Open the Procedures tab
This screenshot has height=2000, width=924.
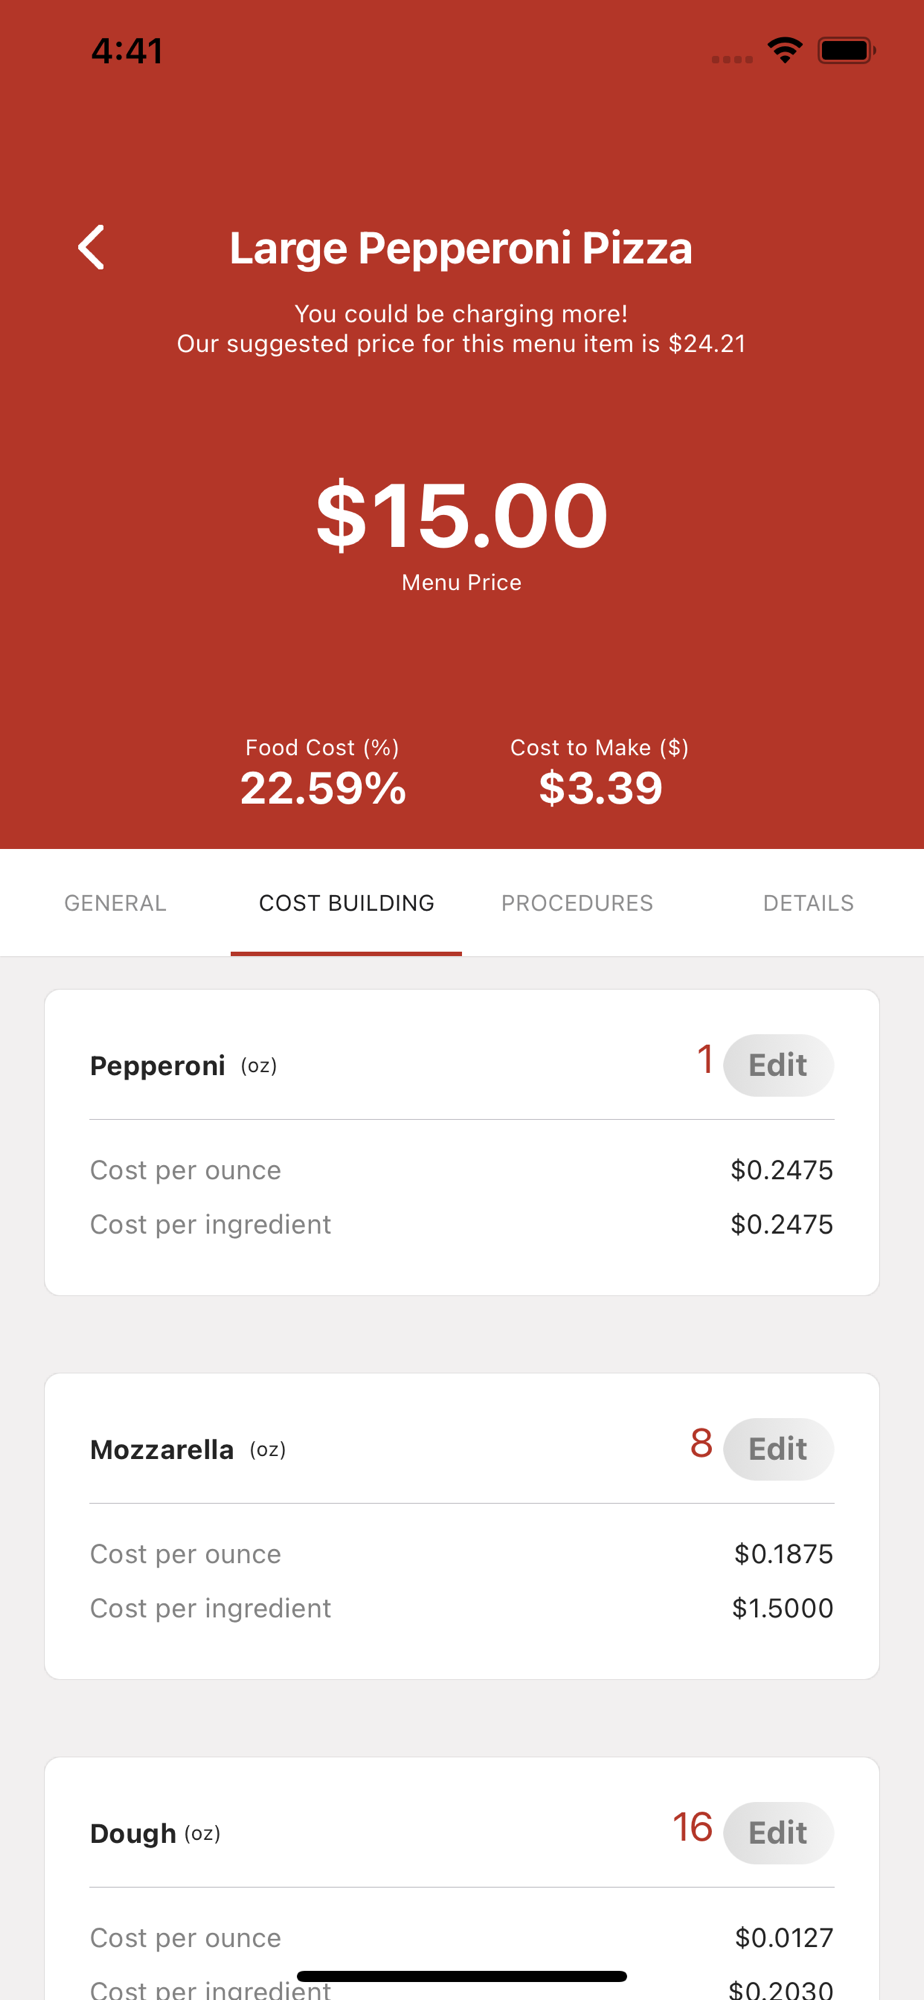tap(577, 903)
